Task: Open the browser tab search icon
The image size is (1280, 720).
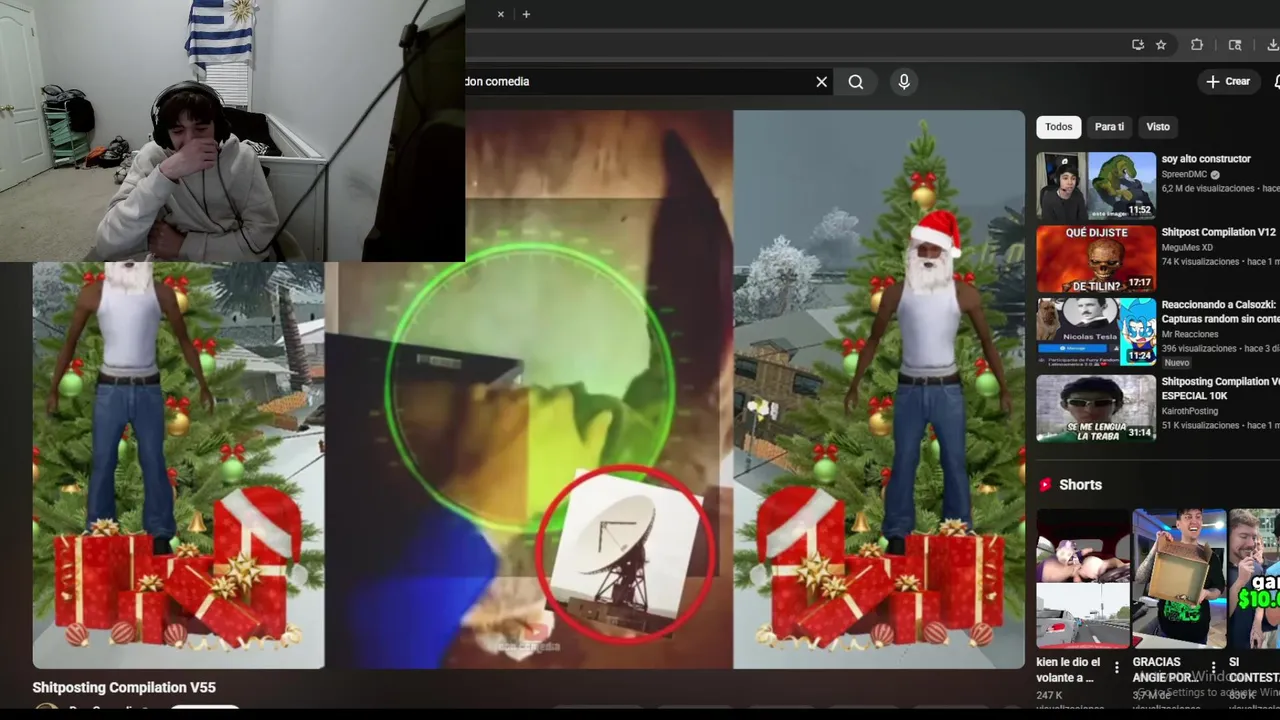Action: [x=1235, y=45]
